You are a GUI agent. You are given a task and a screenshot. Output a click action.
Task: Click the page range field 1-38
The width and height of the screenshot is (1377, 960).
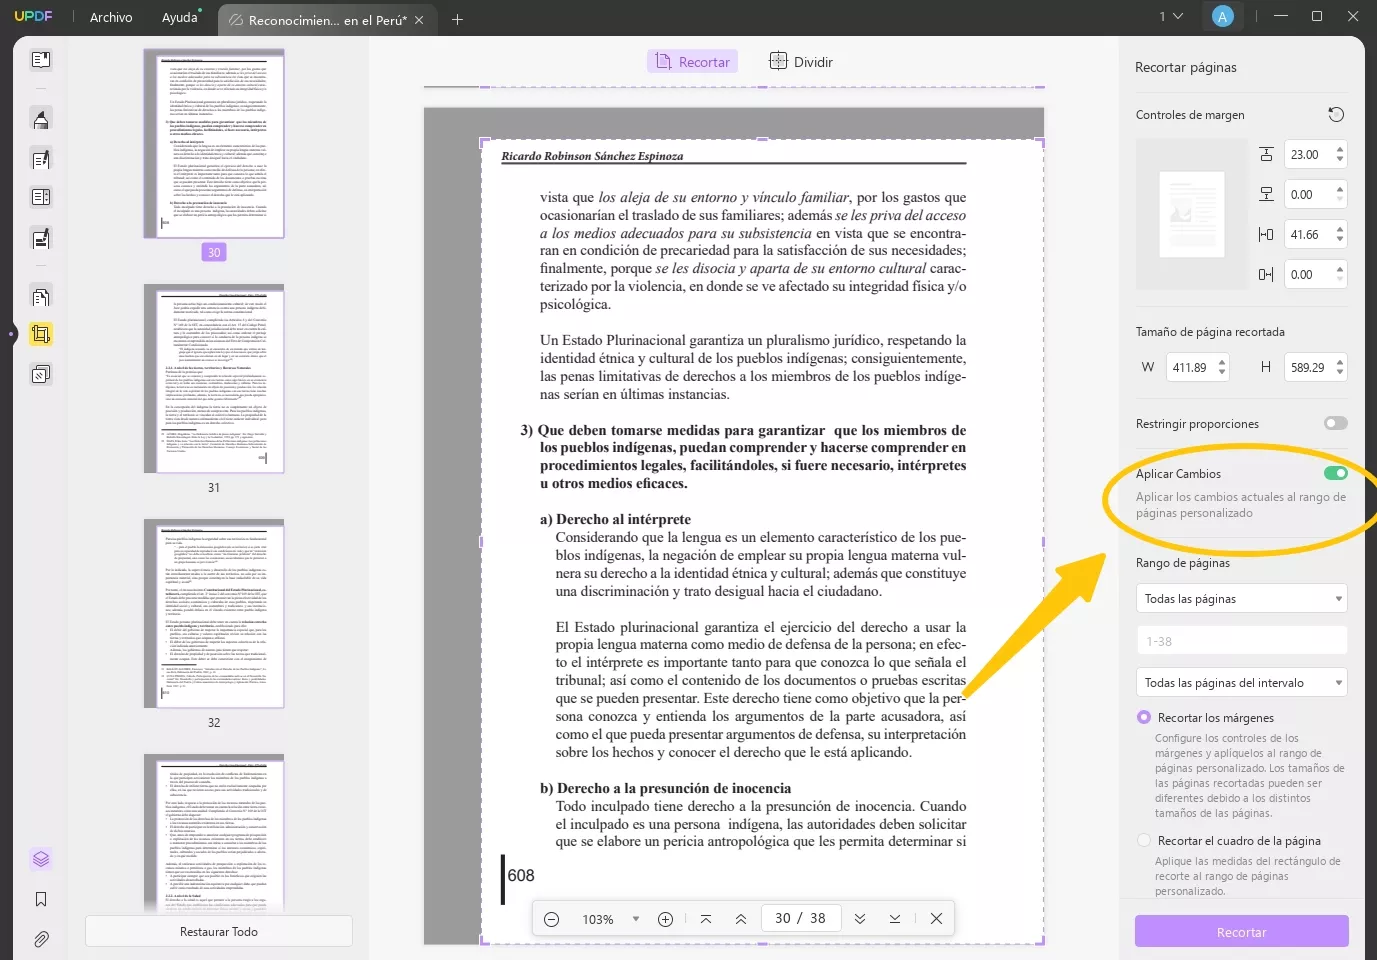pyautogui.click(x=1241, y=641)
